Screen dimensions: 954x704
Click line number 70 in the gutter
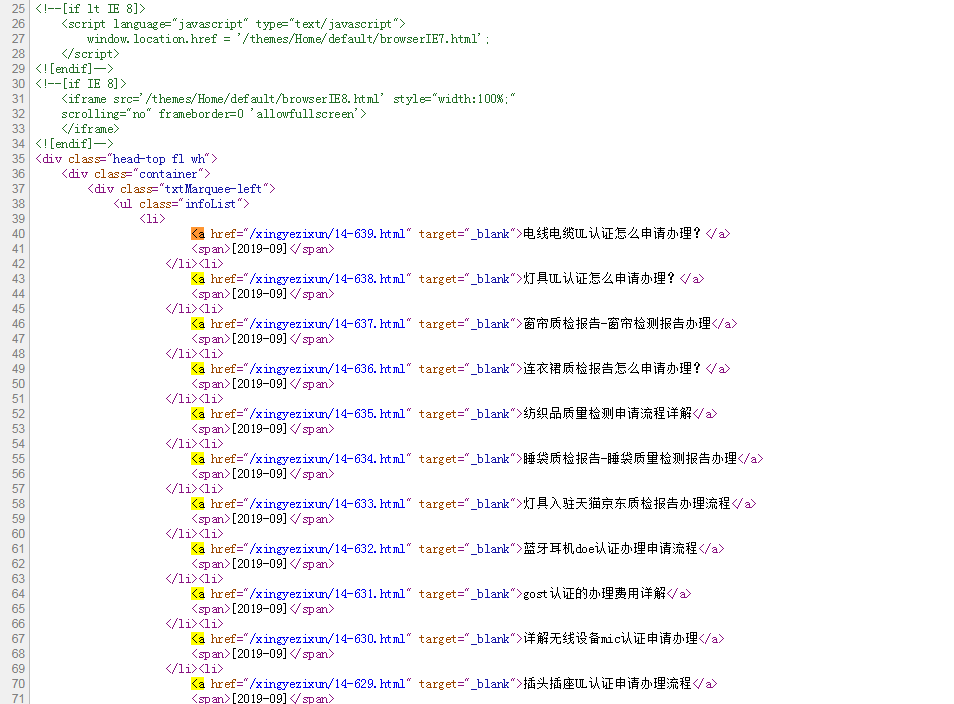(18, 684)
